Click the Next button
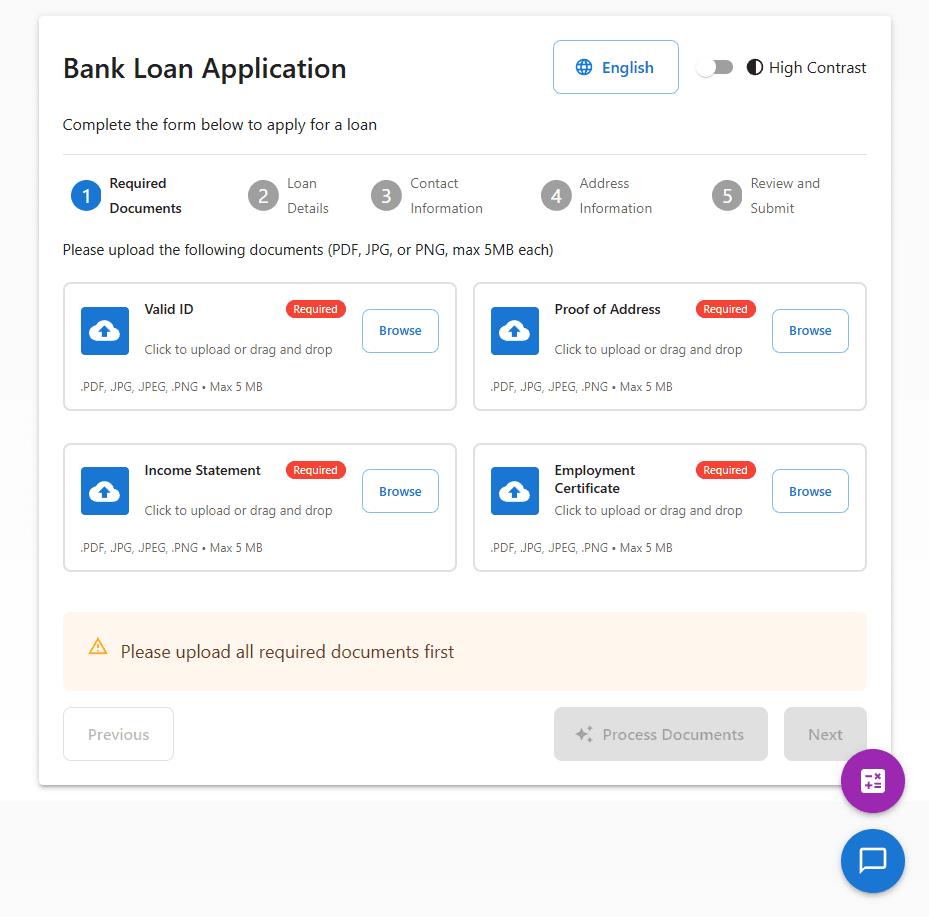This screenshot has height=917, width=929. tap(825, 734)
